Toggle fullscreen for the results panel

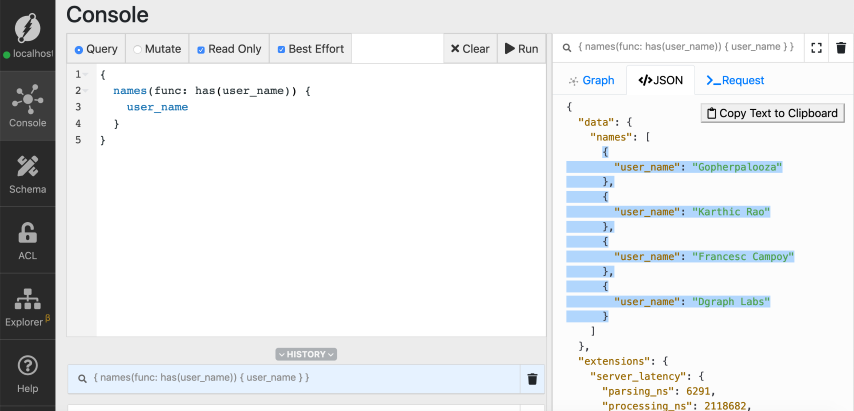pyautogui.click(x=816, y=48)
